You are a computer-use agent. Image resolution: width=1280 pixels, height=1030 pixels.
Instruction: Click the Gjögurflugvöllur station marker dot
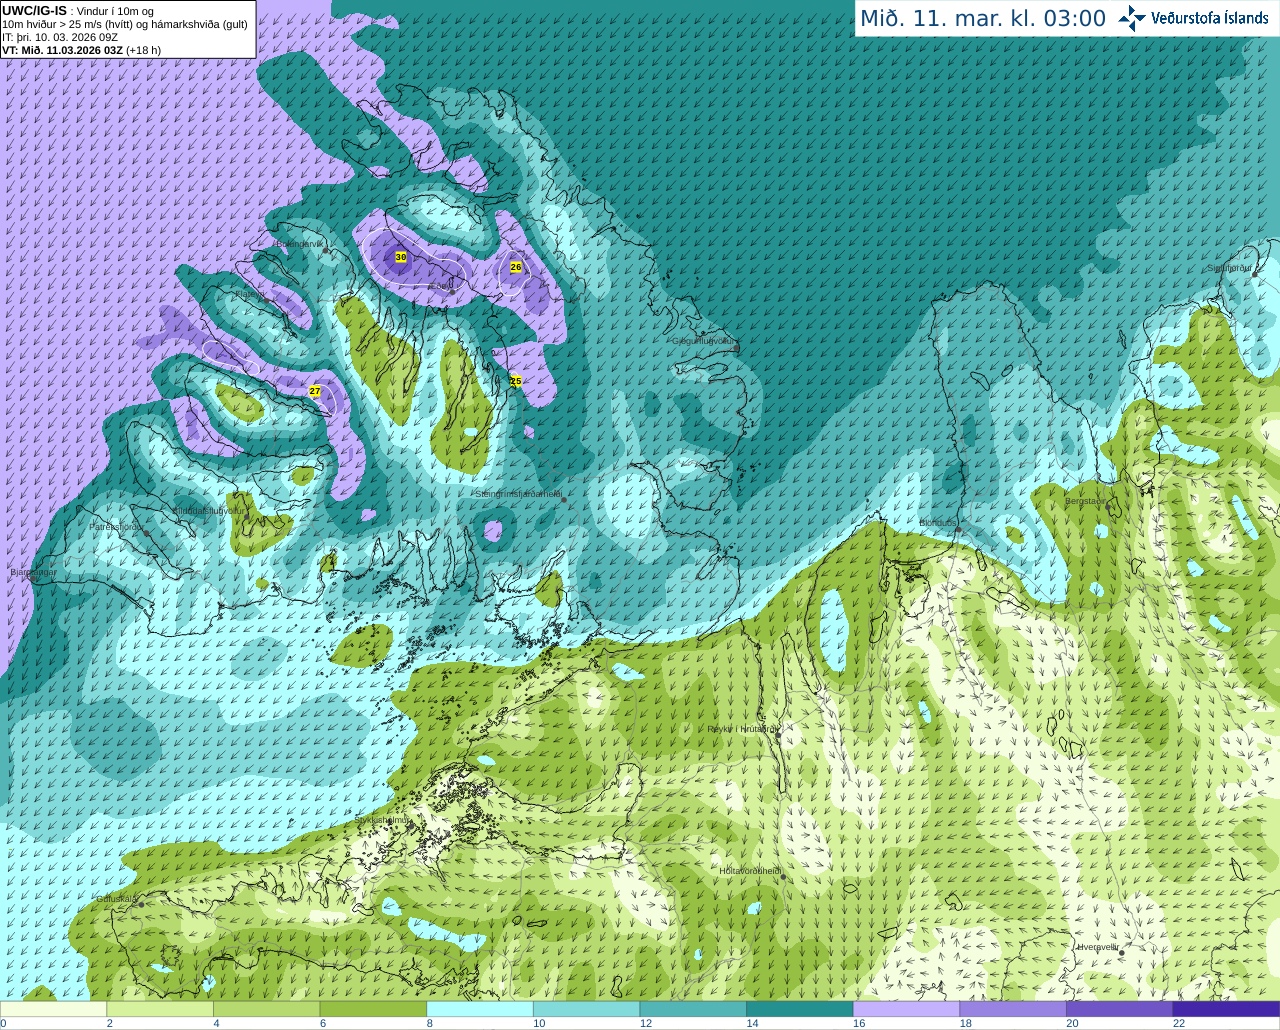[736, 347]
